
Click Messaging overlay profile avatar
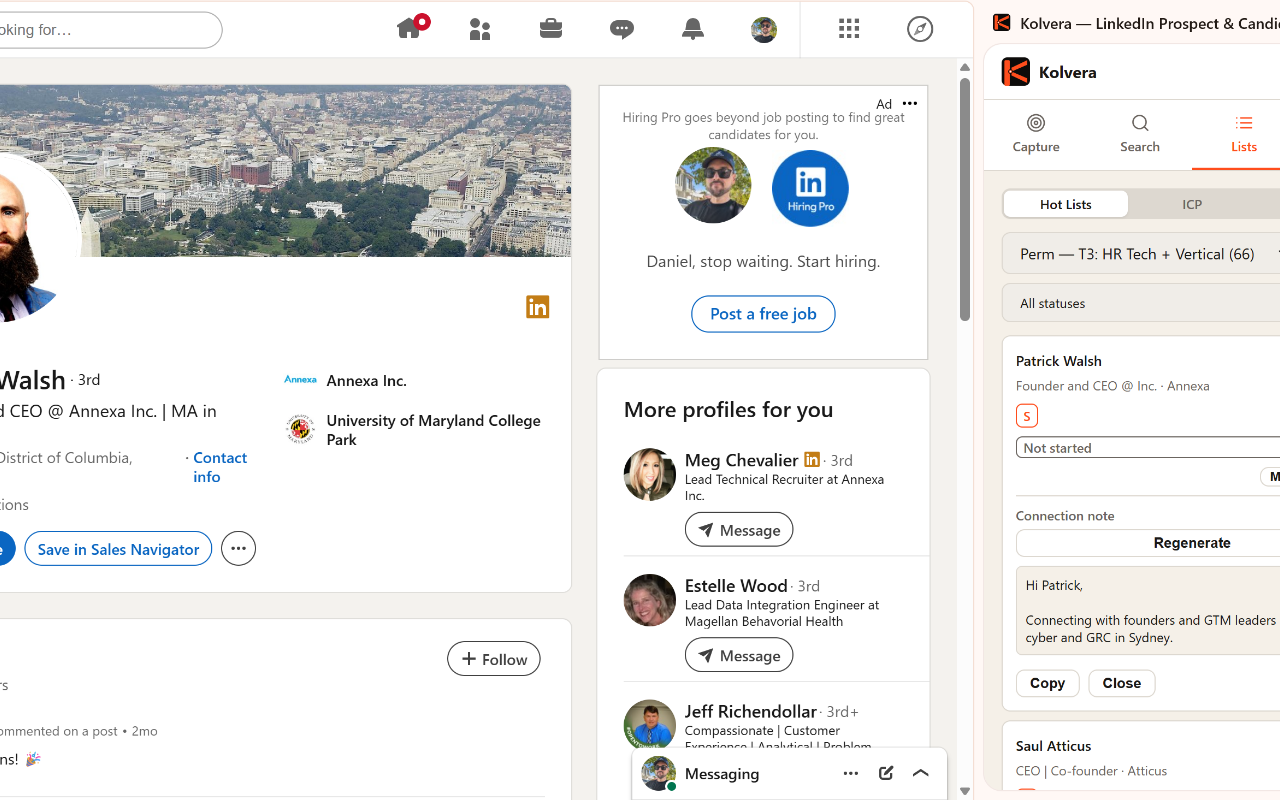(x=658, y=773)
